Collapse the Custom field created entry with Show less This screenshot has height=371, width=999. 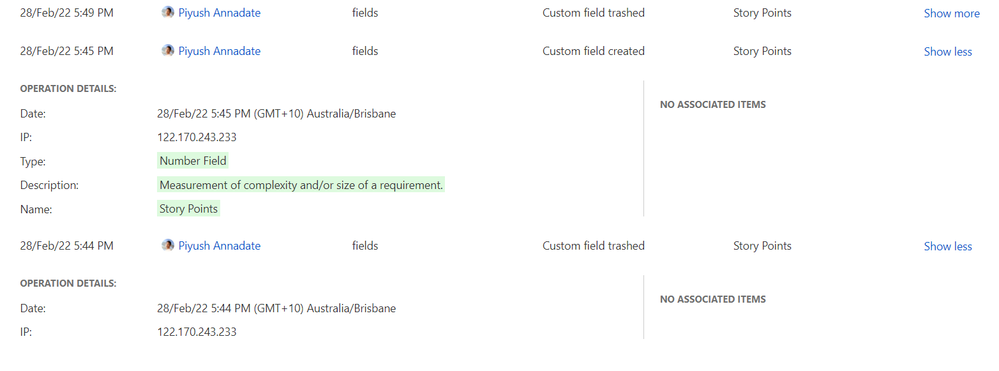948,52
